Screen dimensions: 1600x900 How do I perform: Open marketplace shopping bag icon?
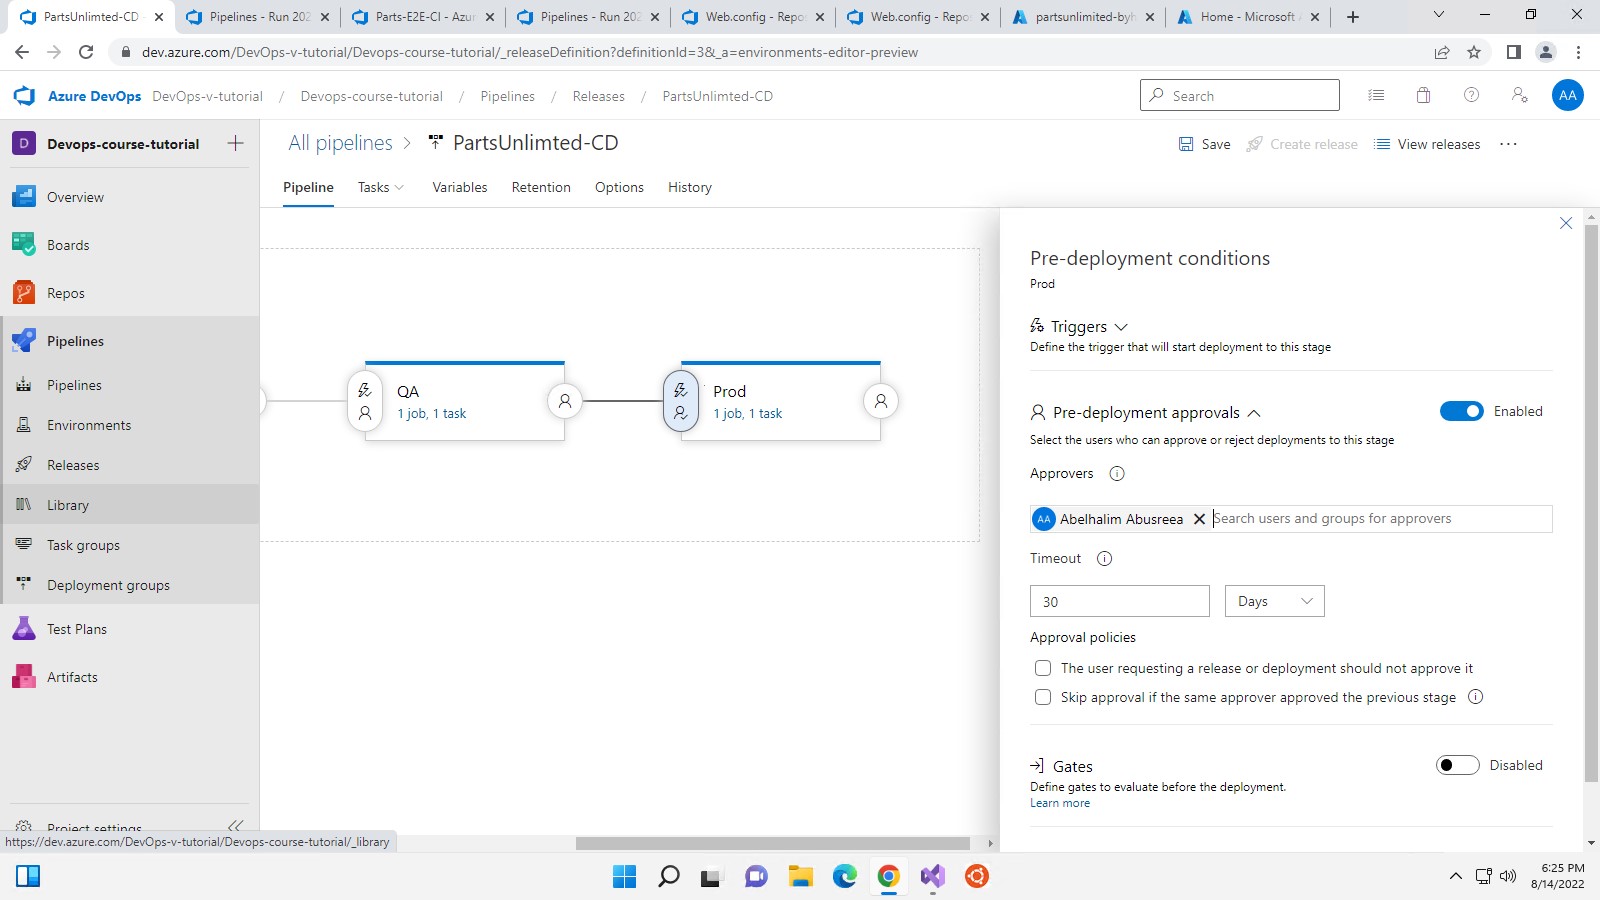(1423, 96)
